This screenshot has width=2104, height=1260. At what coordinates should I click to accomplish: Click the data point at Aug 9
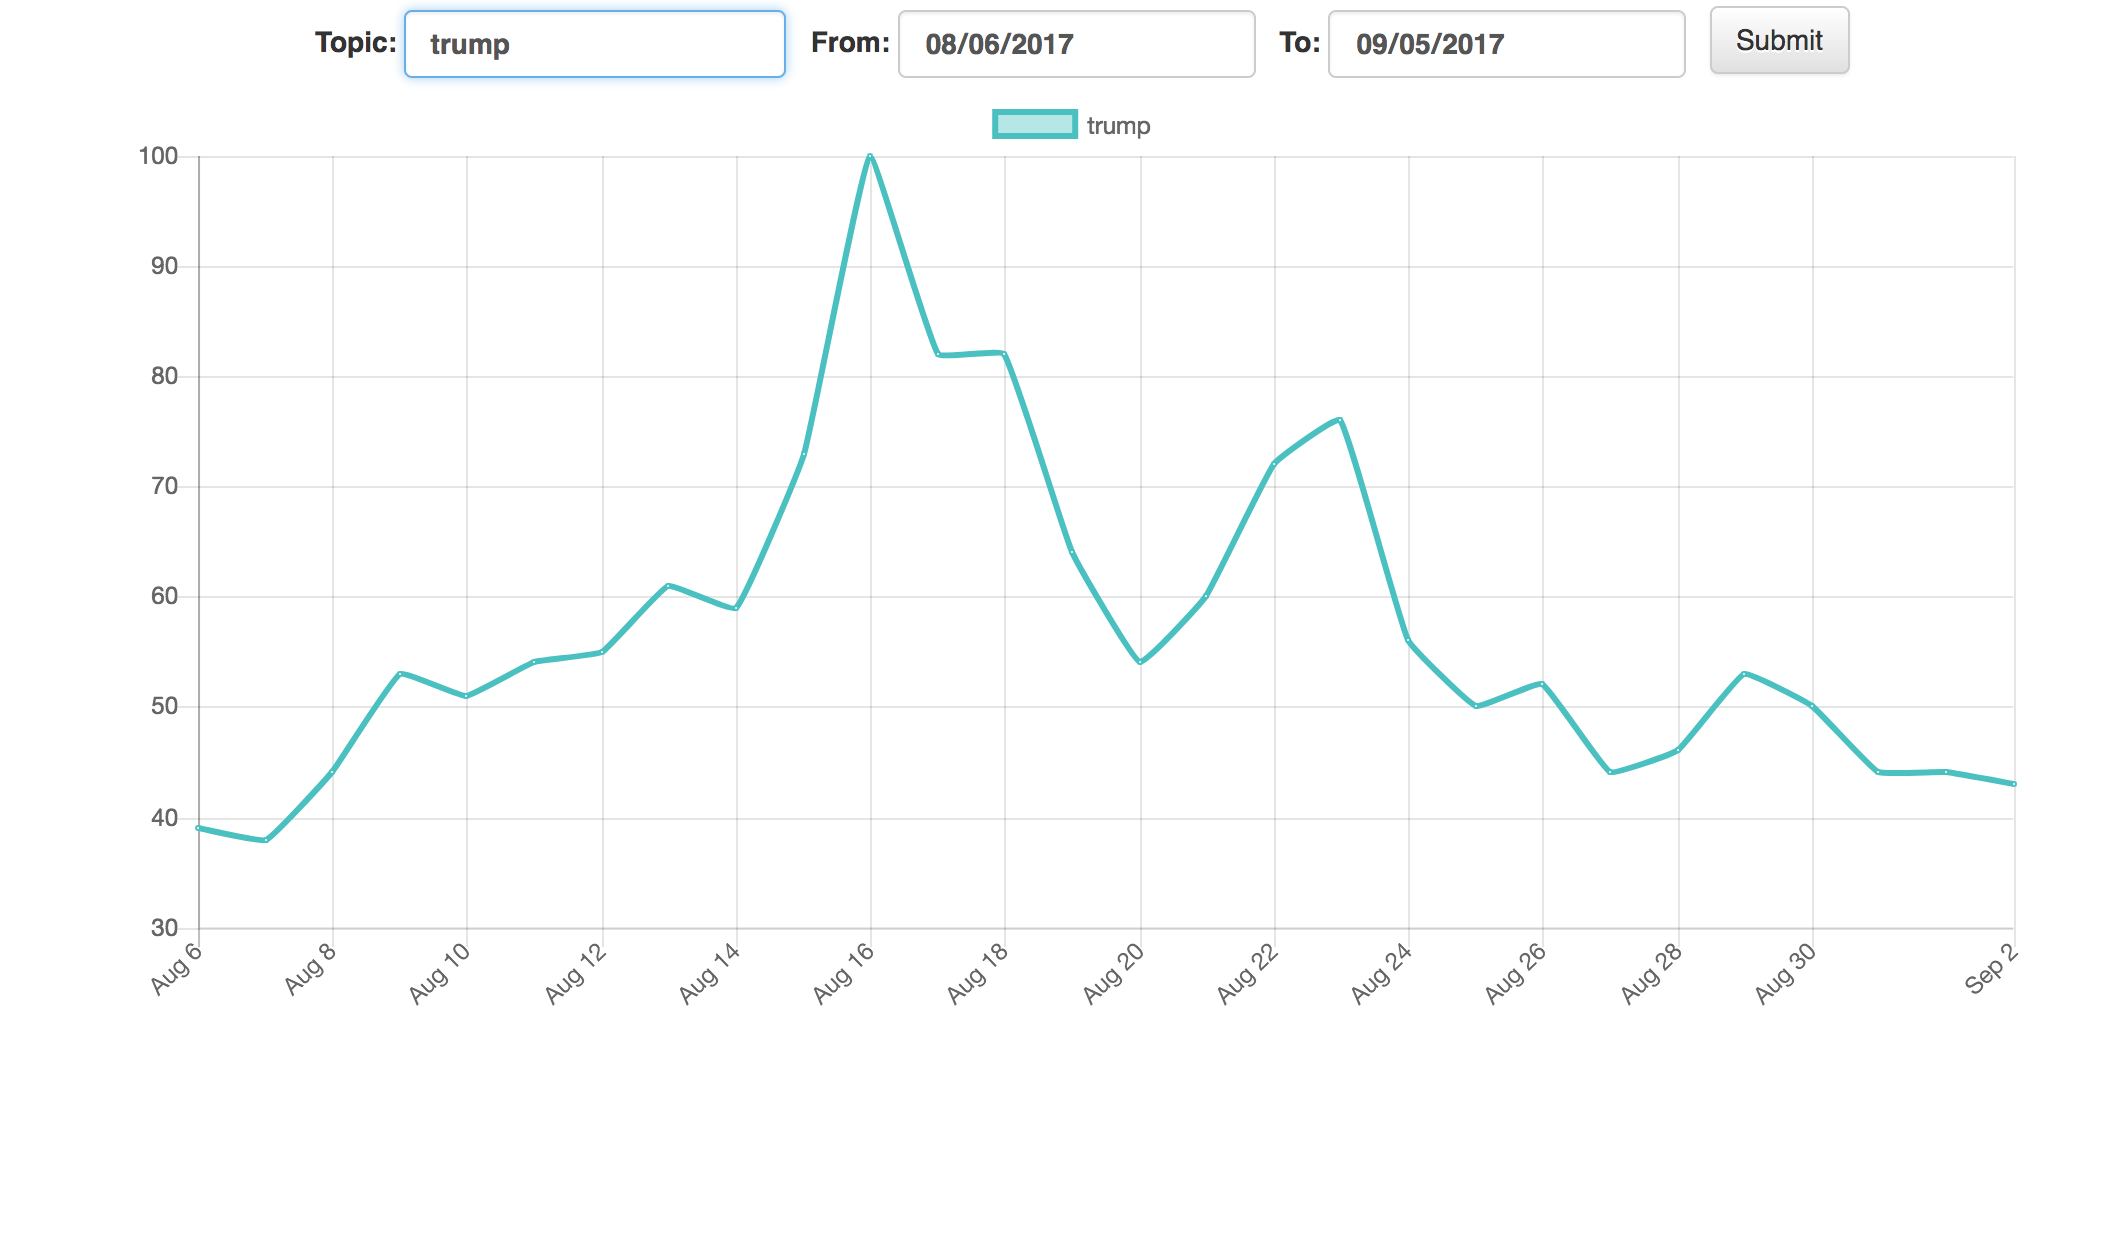click(400, 673)
